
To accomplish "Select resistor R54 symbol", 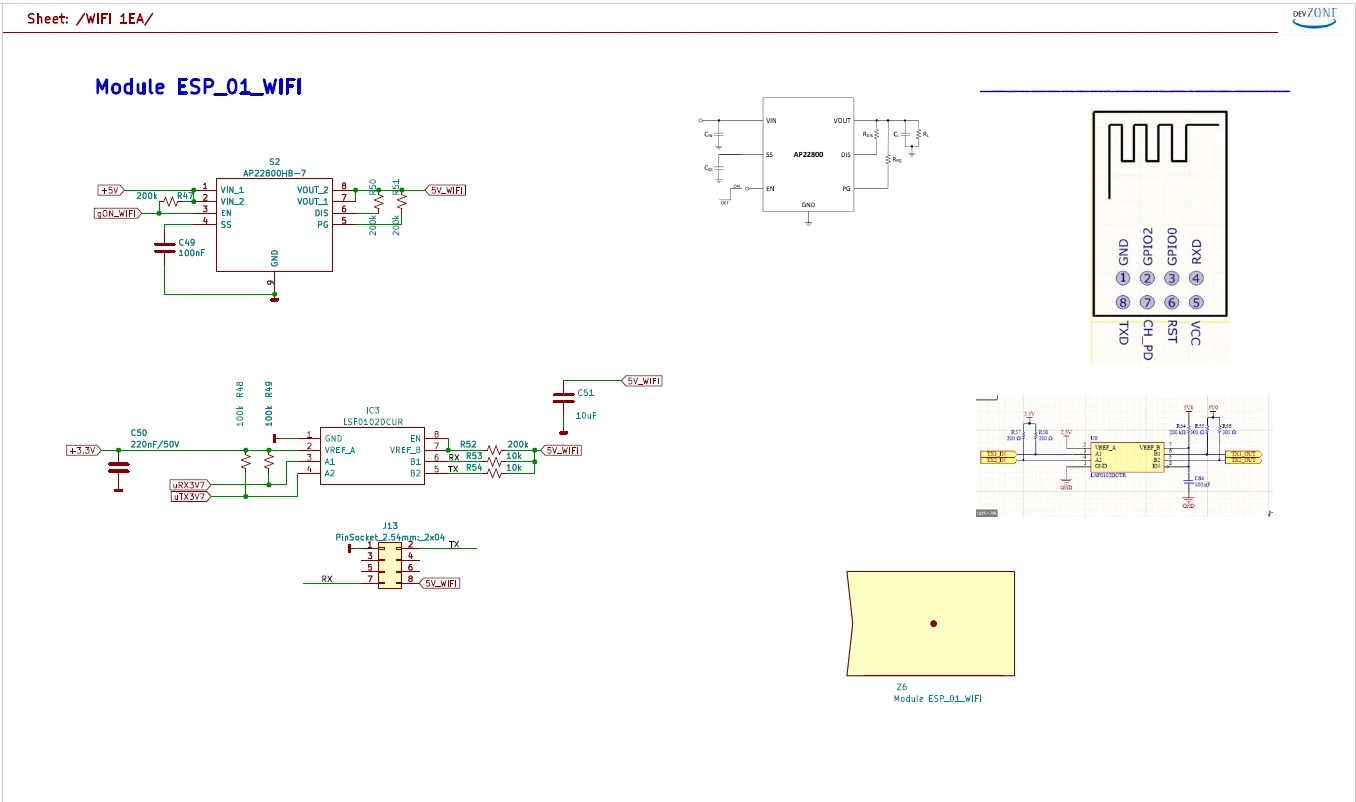I will (494, 474).
